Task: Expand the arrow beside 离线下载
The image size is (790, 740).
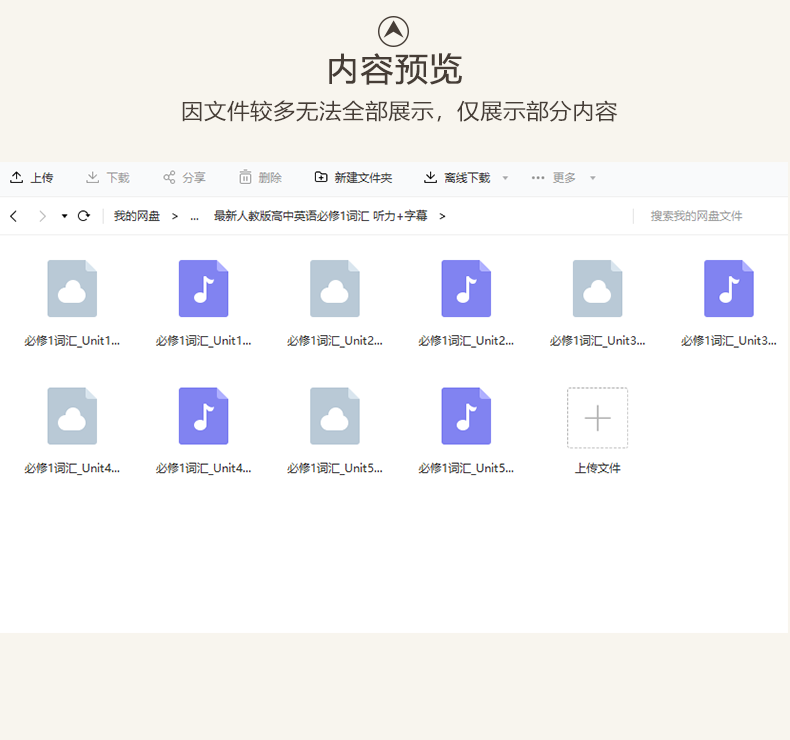Action: click(505, 178)
